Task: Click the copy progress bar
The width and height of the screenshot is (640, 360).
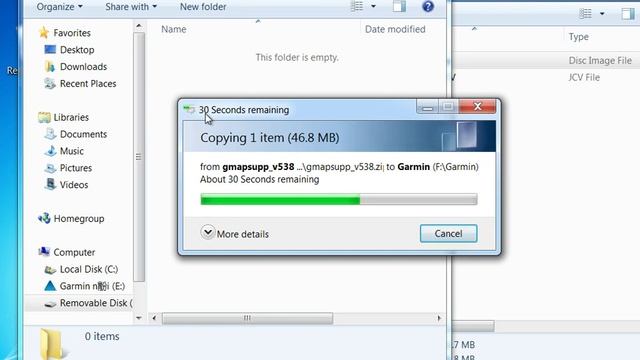Action: 339,200
